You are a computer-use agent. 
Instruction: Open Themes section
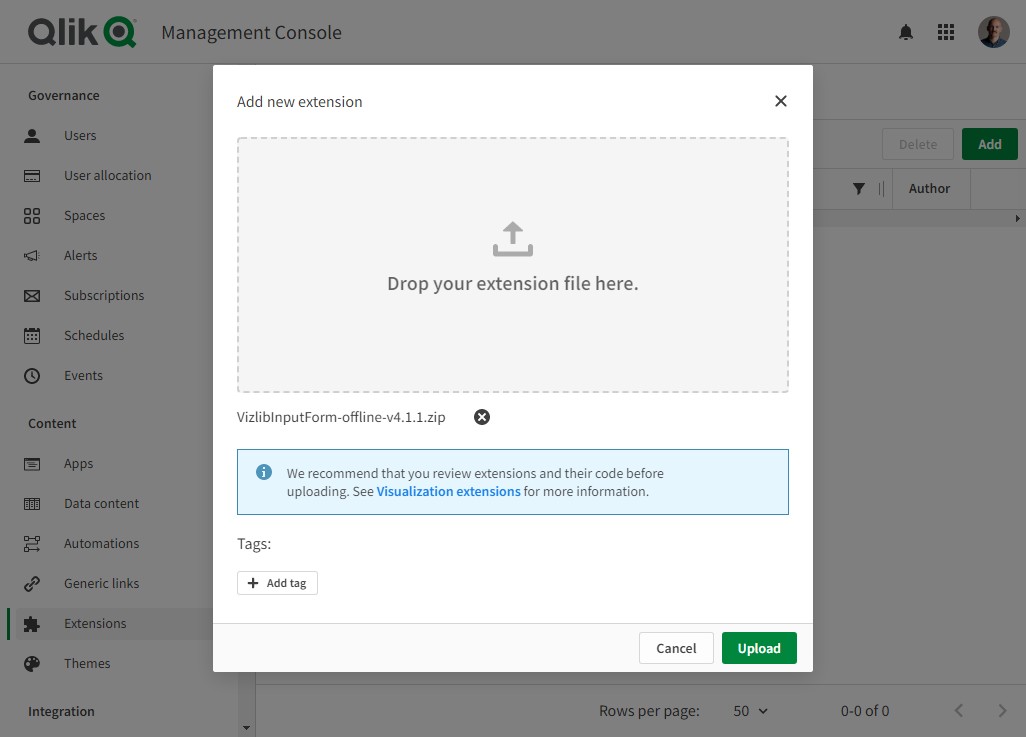tap(87, 663)
